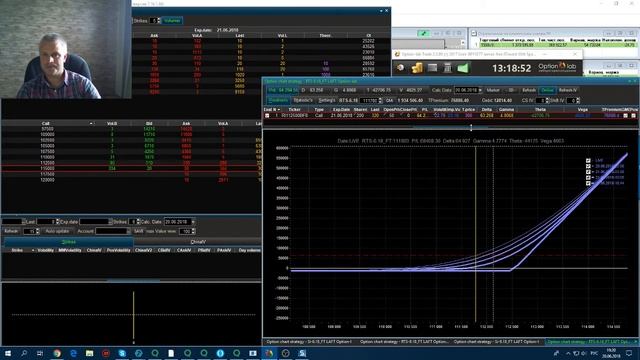
Task: Click the Volumes button in options desk
Action: point(172,20)
